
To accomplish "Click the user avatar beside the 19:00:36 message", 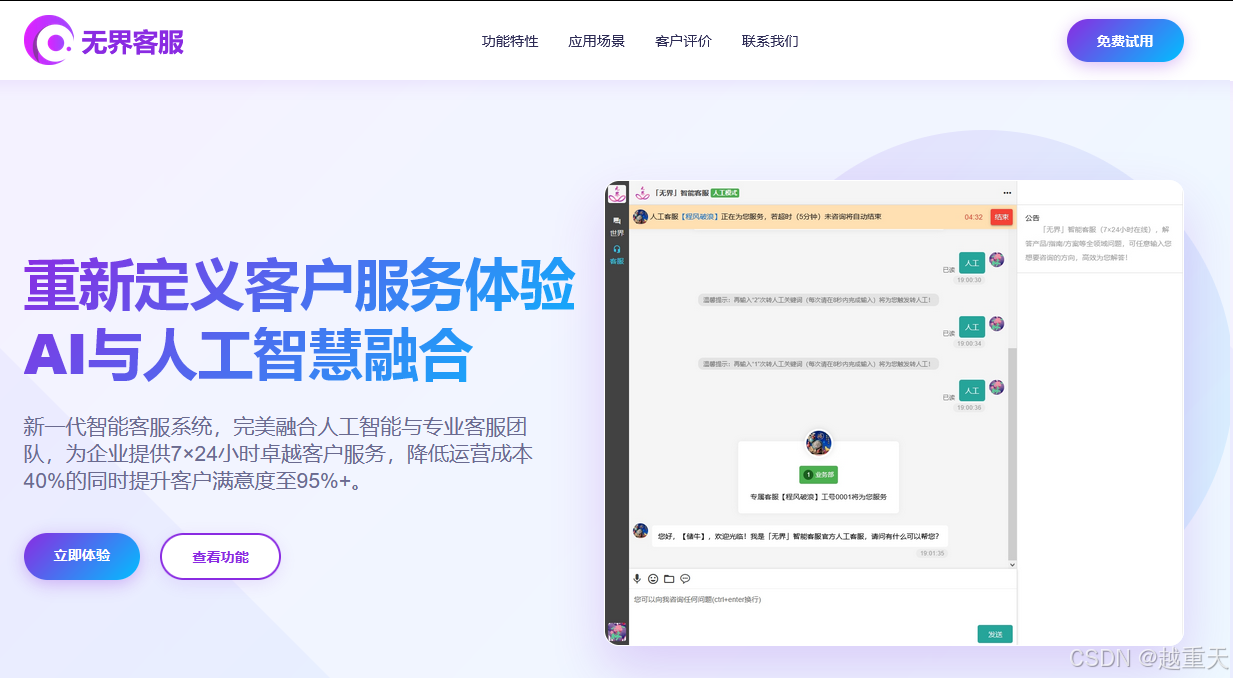I will coord(997,388).
